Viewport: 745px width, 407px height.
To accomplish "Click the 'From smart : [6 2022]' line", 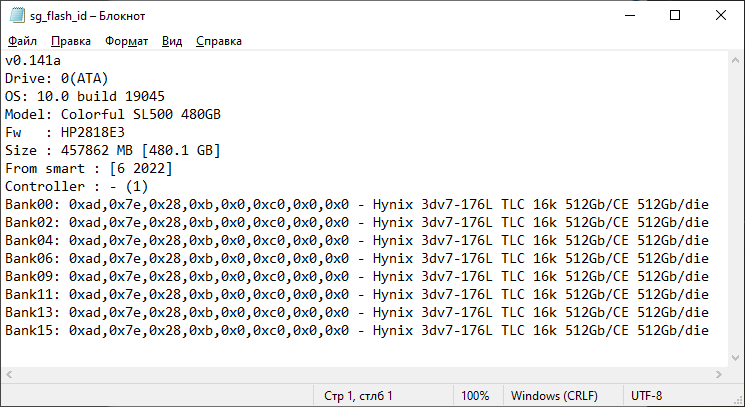I will [x=88, y=169].
